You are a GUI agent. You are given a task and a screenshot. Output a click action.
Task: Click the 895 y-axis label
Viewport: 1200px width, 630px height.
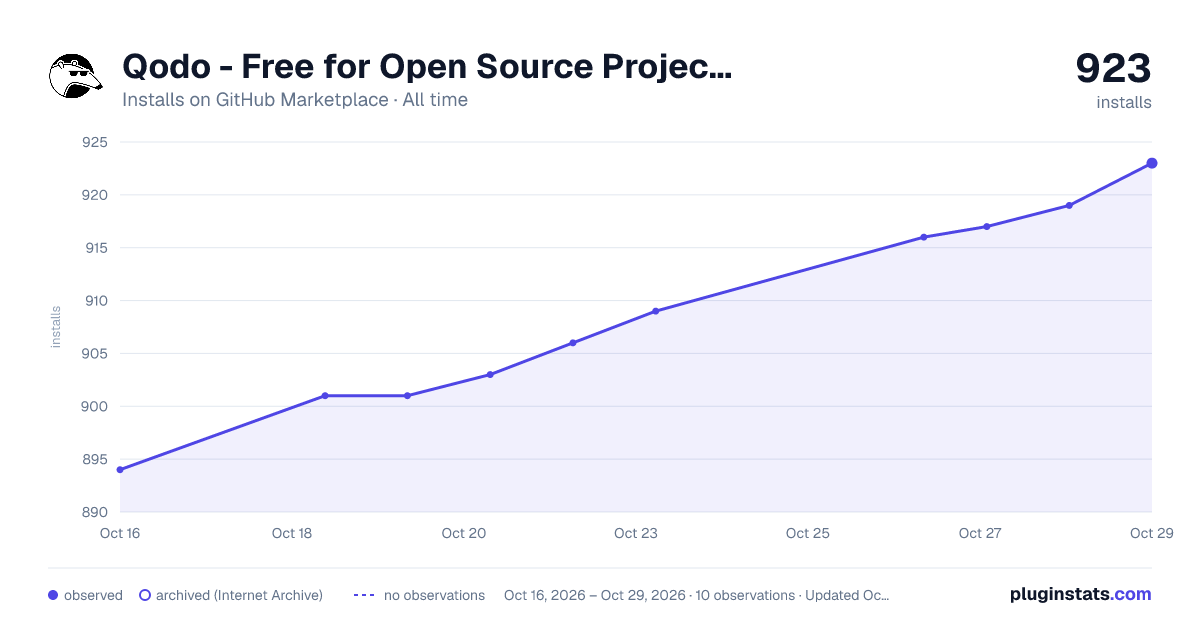pyautogui.click(x=95, y=460)
